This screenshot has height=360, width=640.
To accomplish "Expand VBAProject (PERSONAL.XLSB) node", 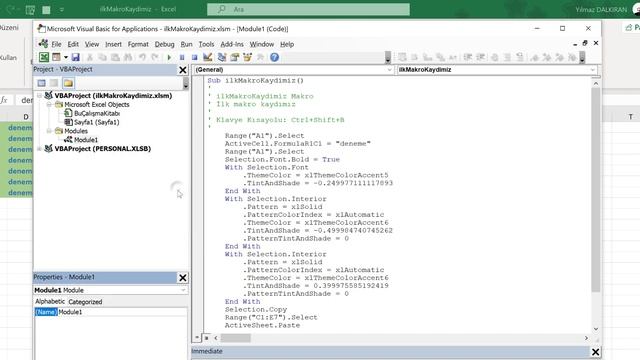I will [40, 149].
